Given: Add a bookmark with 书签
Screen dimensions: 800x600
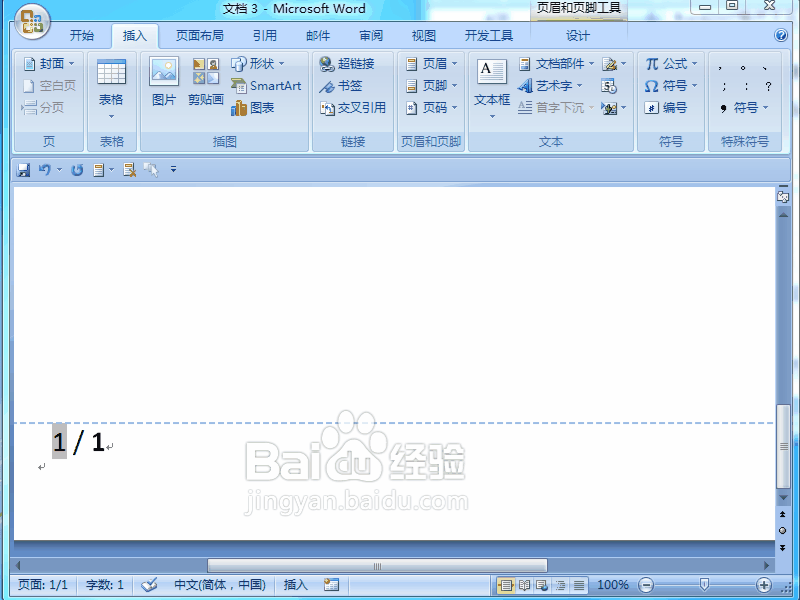Looking at the screenshot, I should [341, 86].
